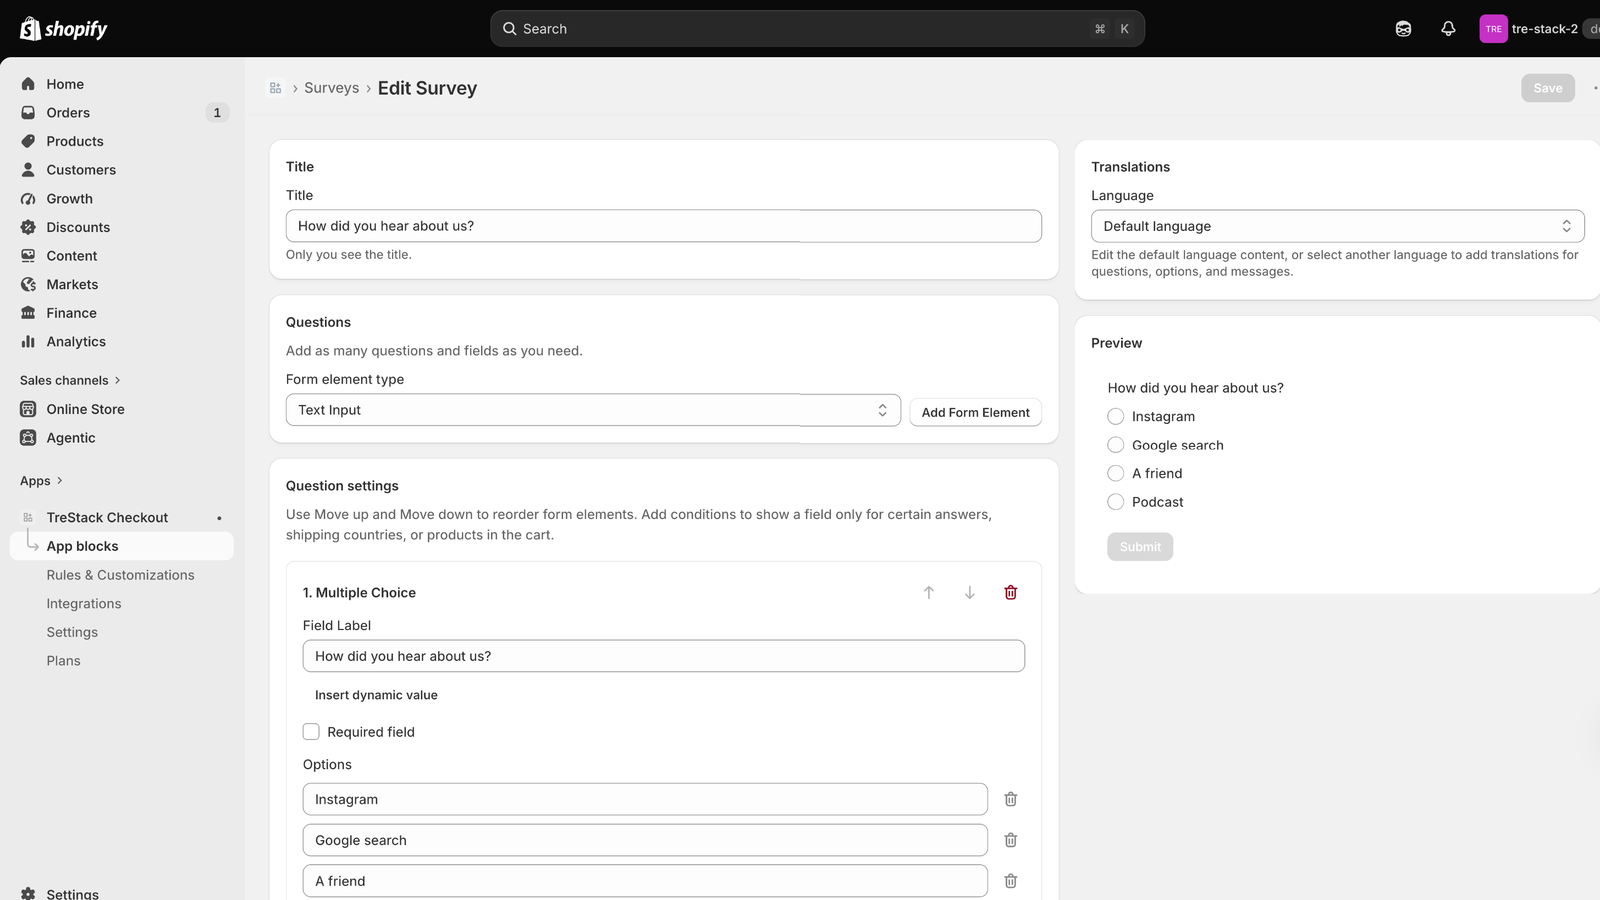
Task: Click the Customers person icon
Action: pos(28,170)
